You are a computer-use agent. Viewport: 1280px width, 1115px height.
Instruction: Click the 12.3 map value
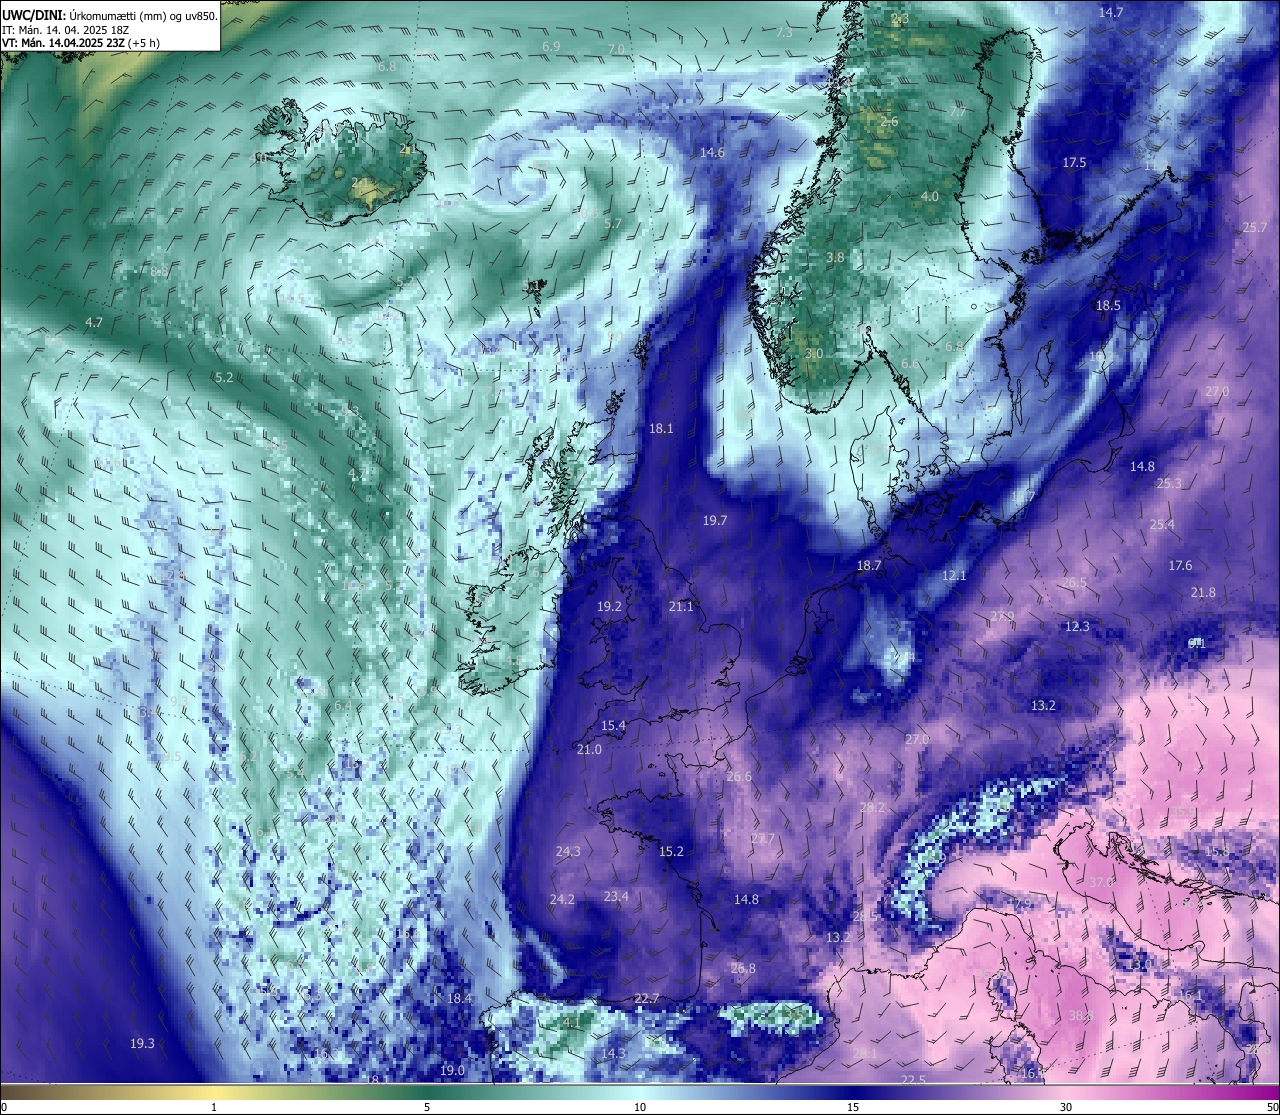(1076, 627)
